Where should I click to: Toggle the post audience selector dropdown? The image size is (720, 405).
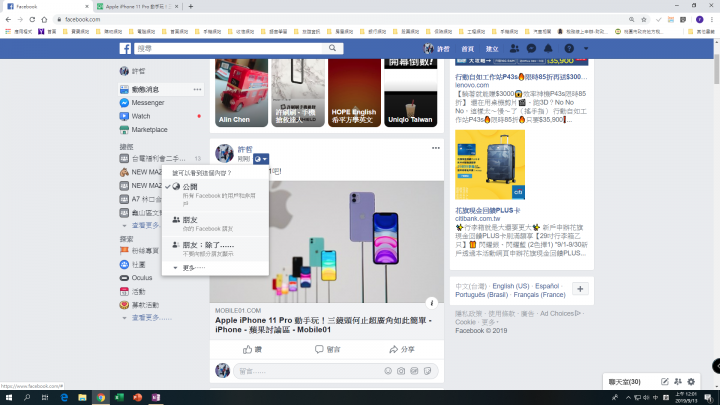(x=261, y=159)
